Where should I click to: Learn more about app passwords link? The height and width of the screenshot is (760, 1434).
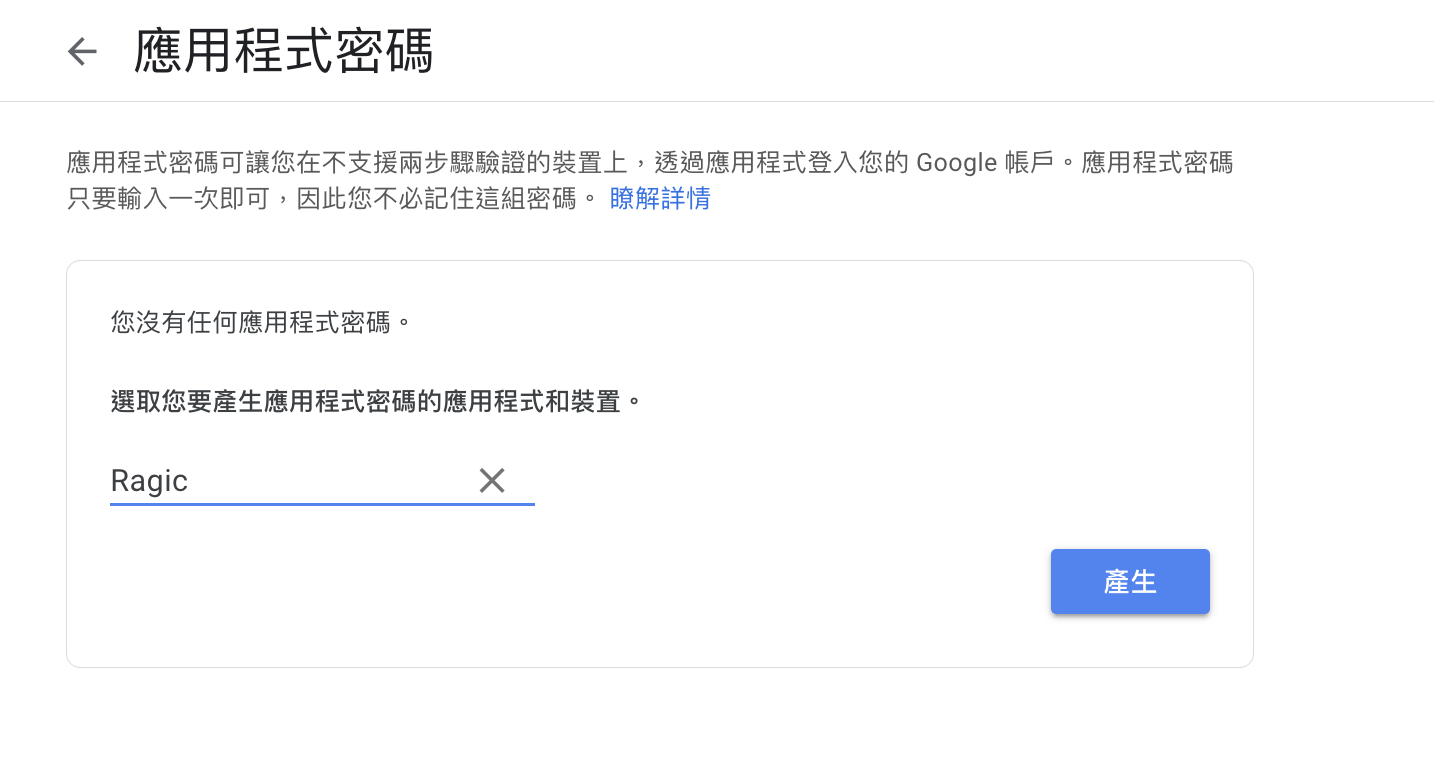tap(660, 198)
